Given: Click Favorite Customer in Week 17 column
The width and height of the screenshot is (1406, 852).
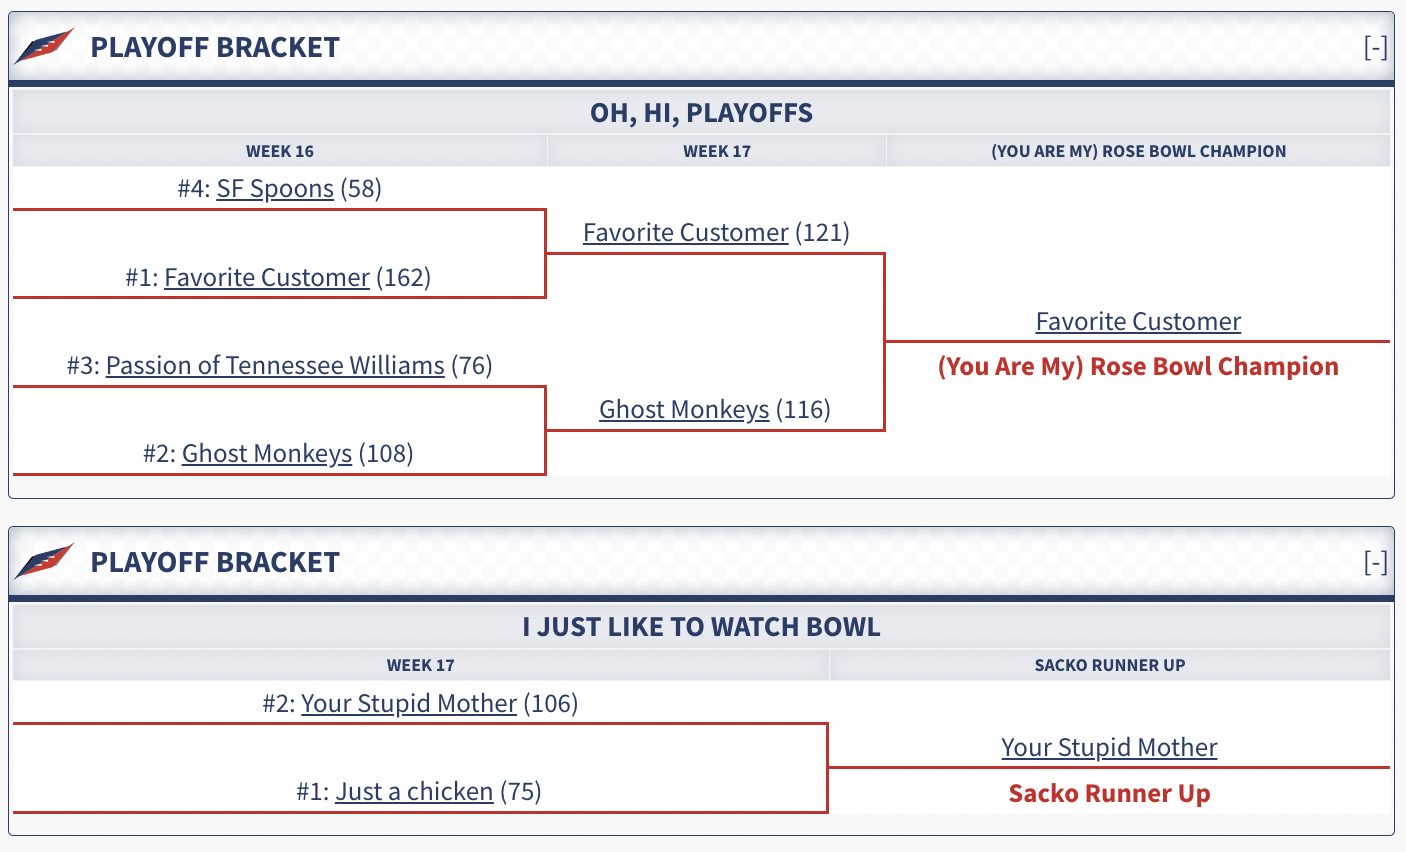Looking at the screenshot, I should pyautogui.click(x=686, y=233).
